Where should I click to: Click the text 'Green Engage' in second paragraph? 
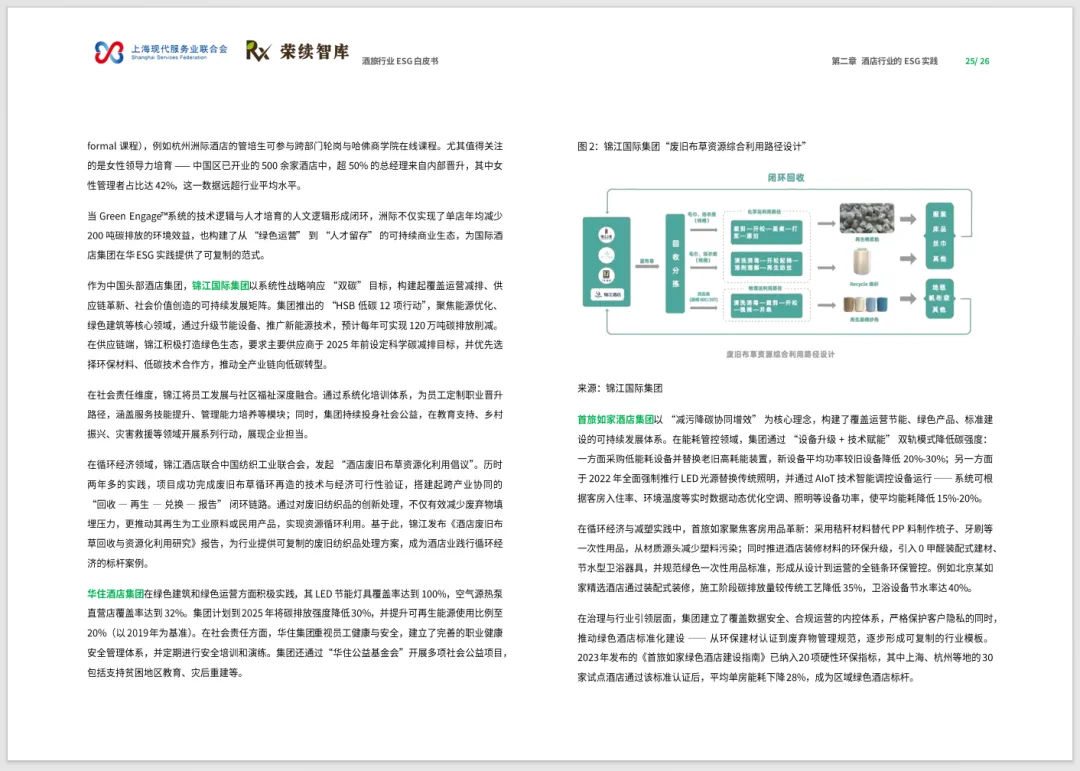(130, 216)
